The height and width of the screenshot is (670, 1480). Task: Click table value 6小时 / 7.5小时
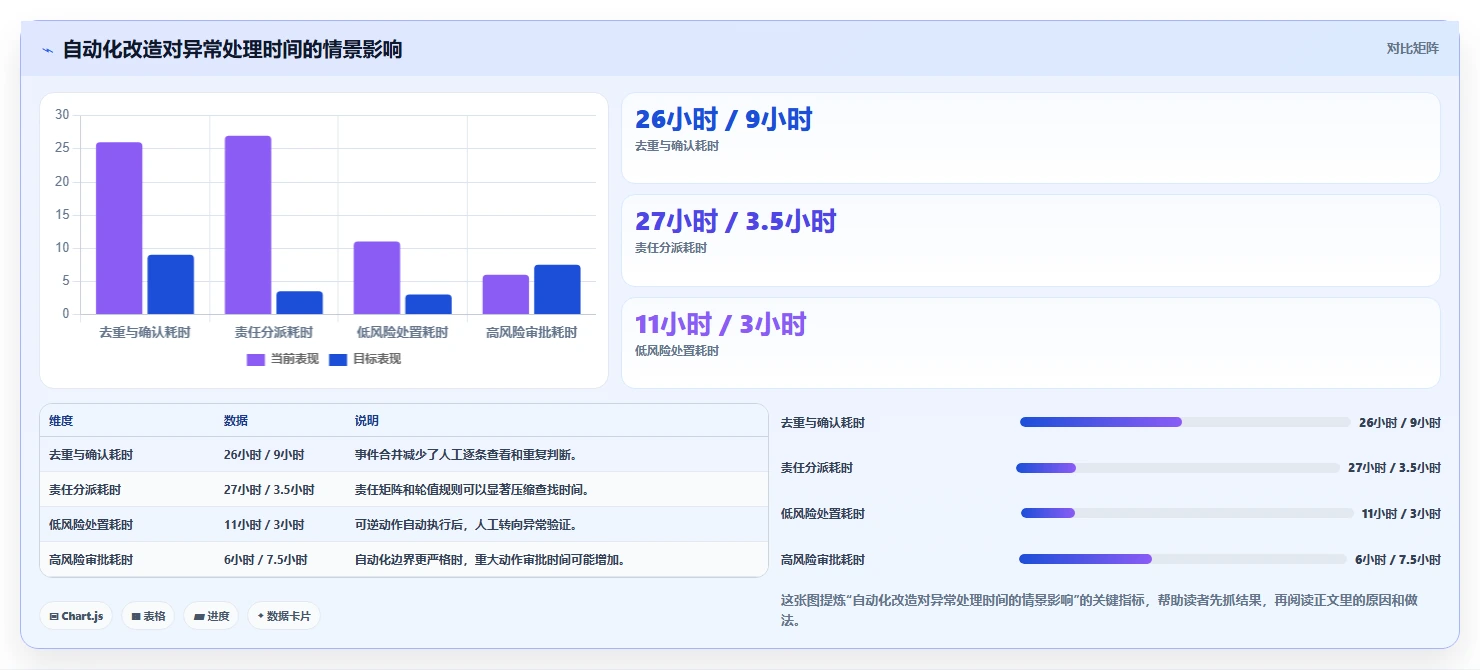click(x=266, y=560)
